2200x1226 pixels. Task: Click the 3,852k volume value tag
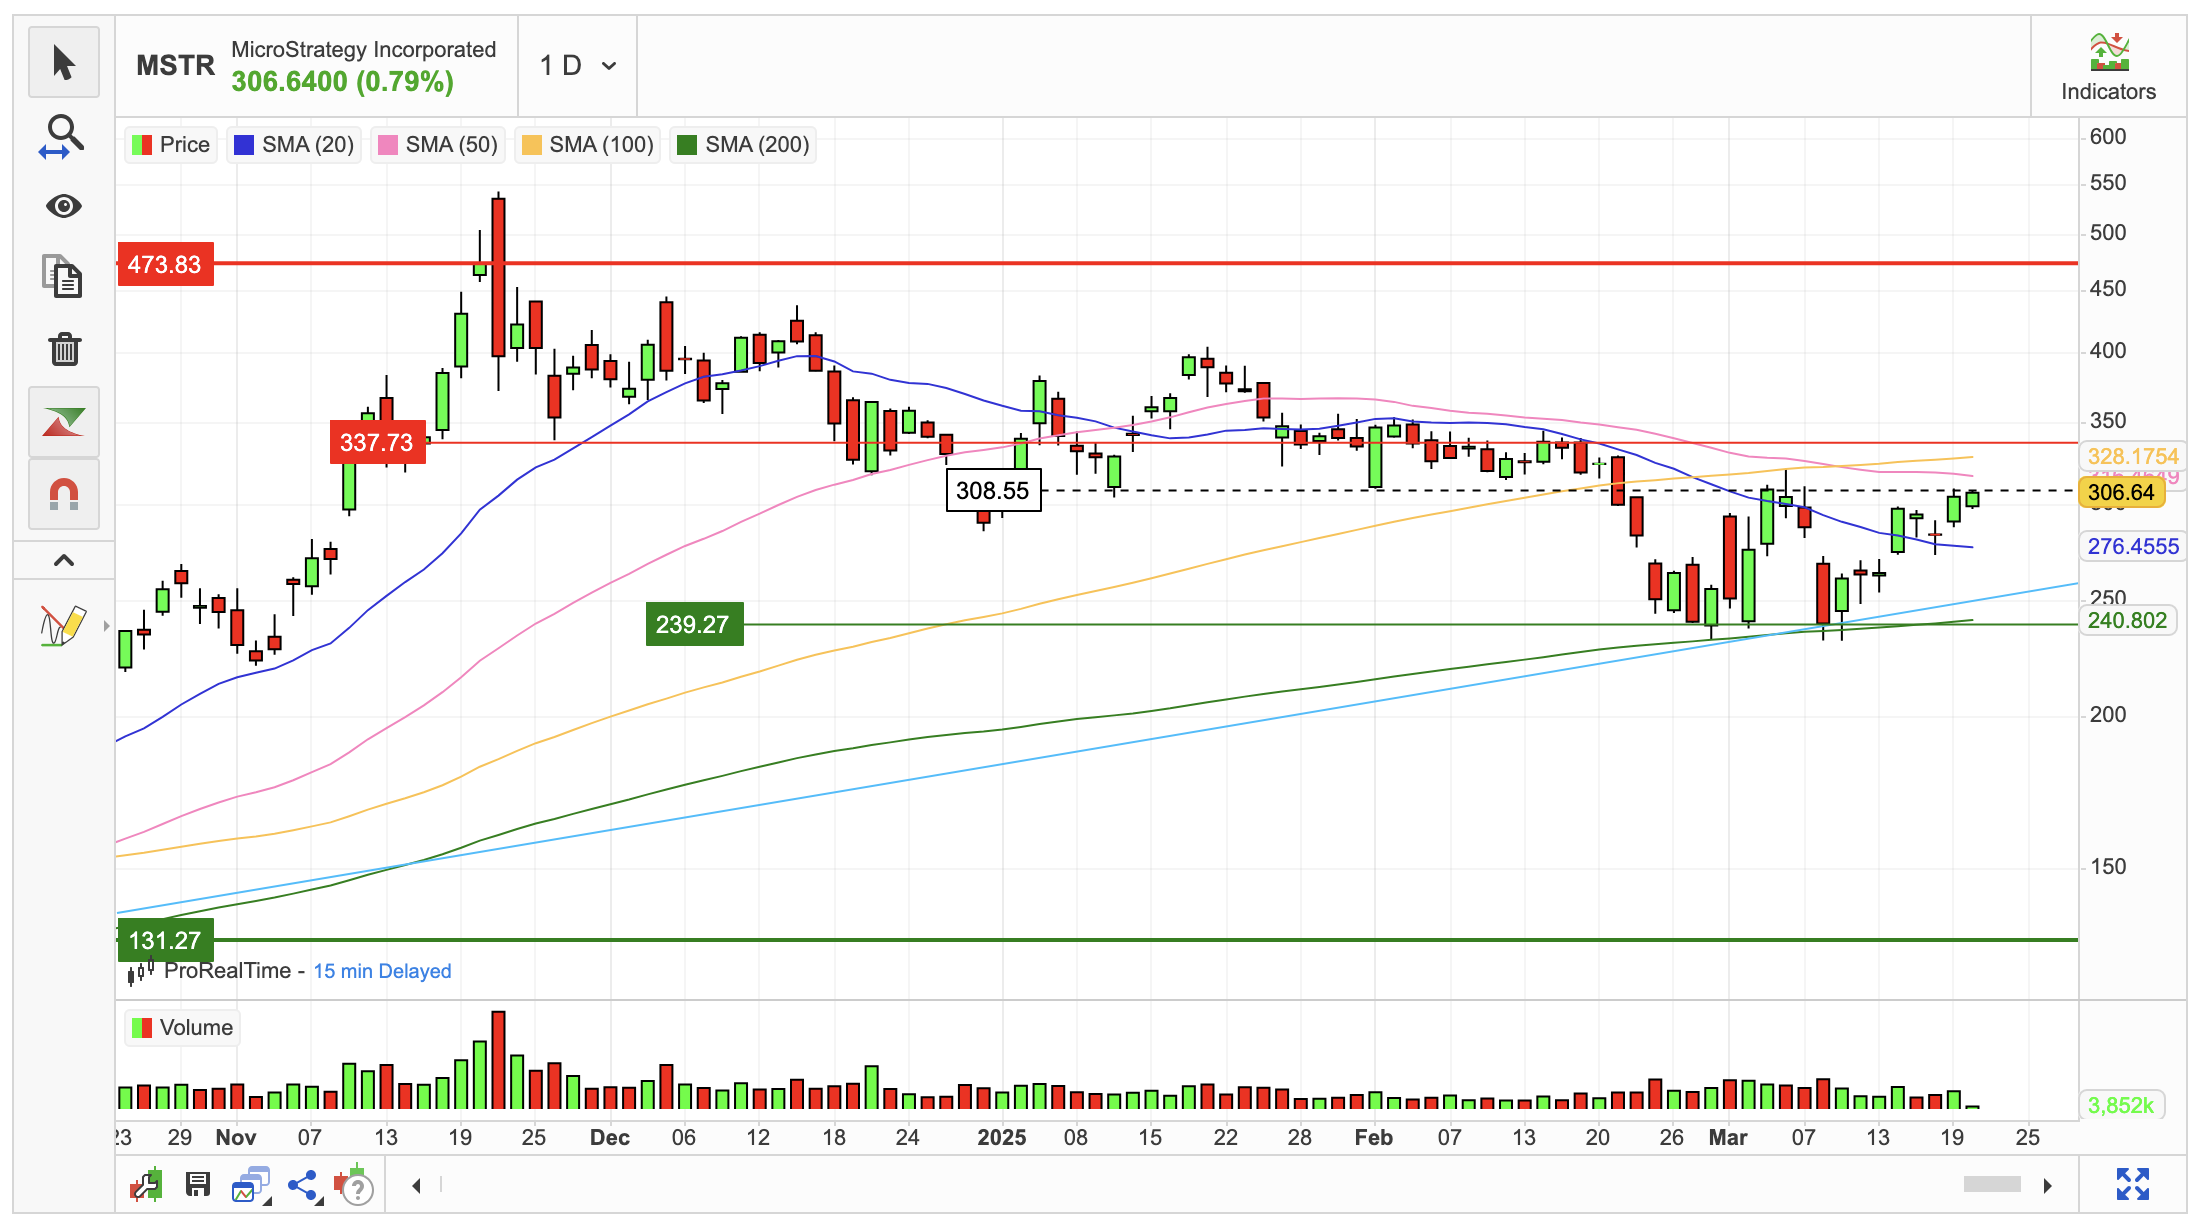tap(2120, 1105)
